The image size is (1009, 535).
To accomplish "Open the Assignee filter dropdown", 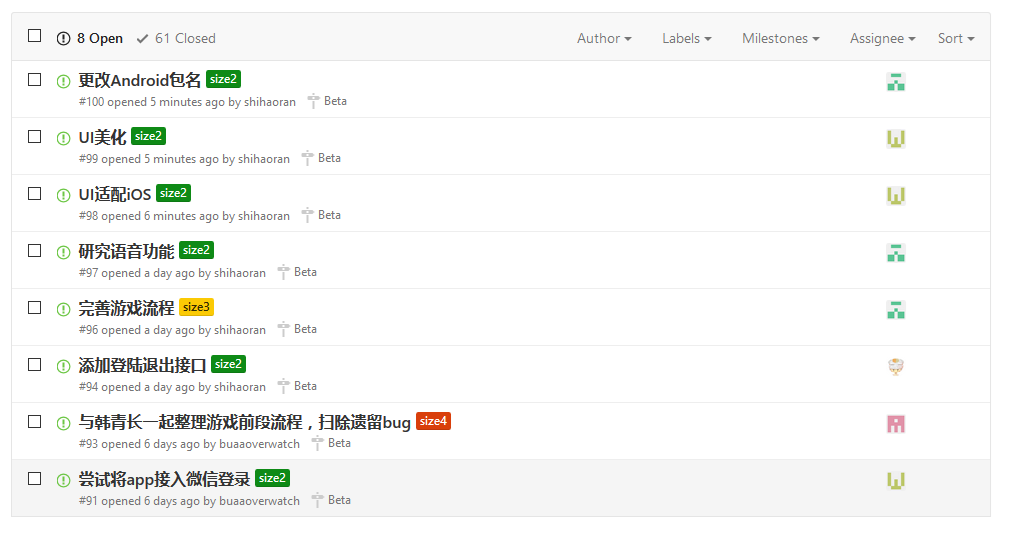I will pos(882,39).
